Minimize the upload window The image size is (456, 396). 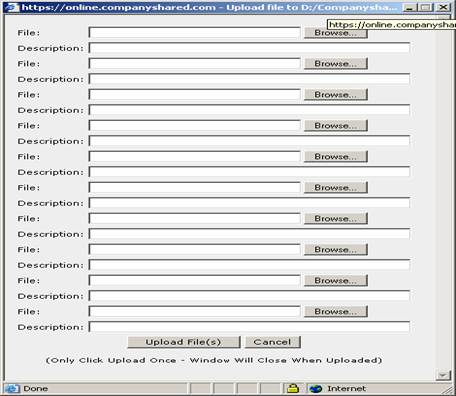(x=409, y=7)
